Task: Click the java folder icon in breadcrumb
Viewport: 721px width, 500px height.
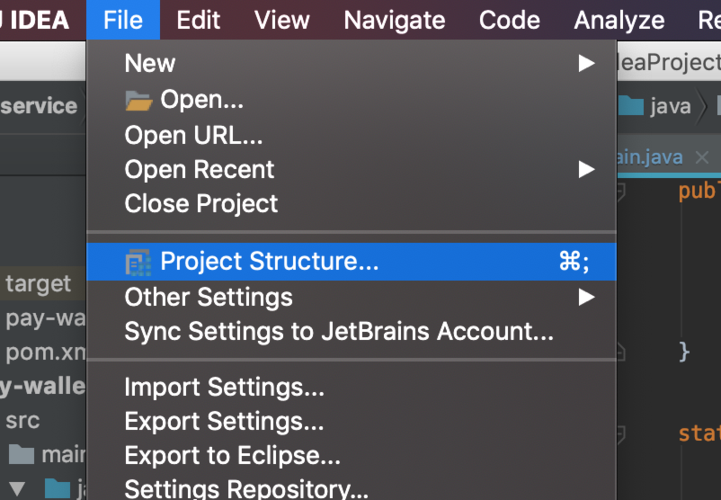Action: (631, 106)
